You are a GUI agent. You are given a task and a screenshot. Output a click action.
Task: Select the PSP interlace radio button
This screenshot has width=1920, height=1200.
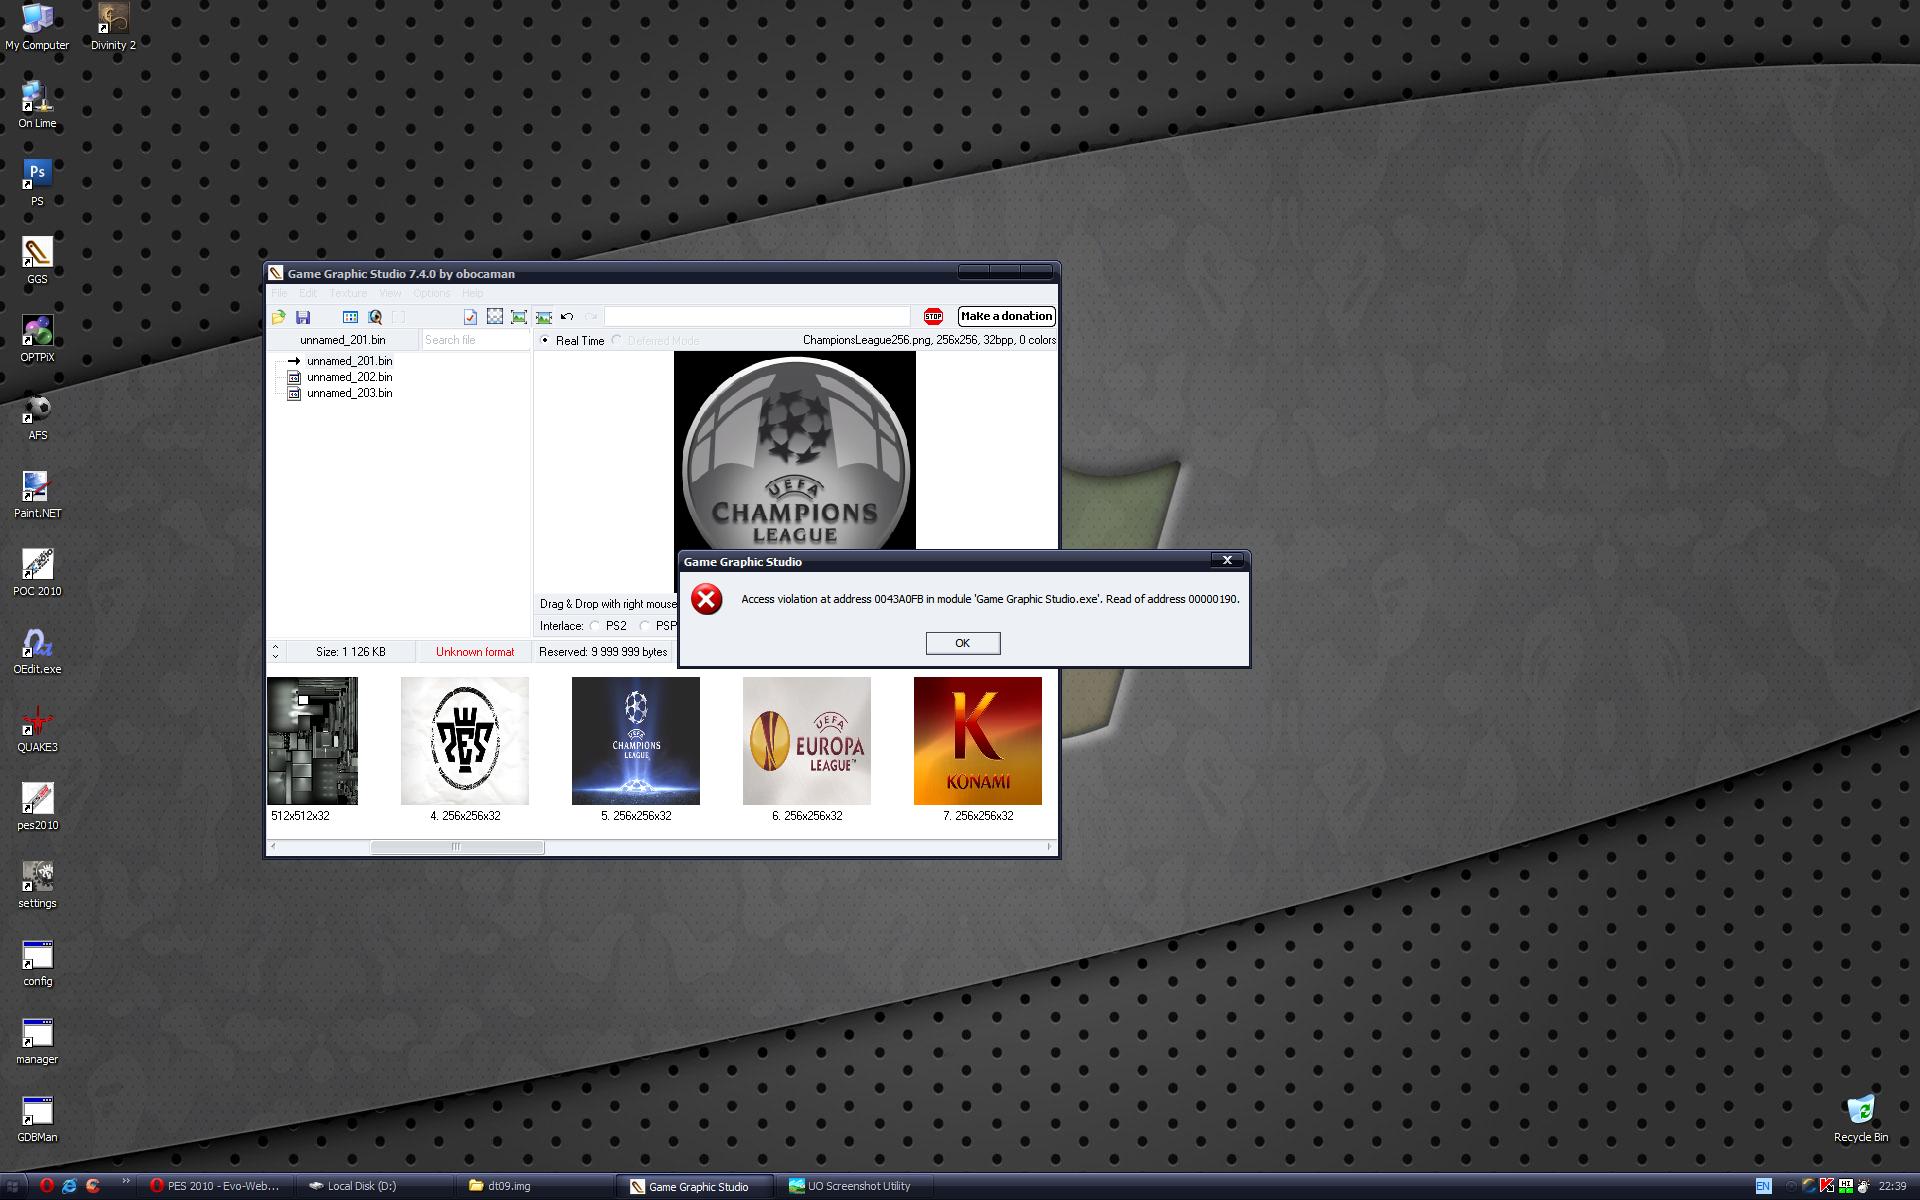tap(645, 626)
